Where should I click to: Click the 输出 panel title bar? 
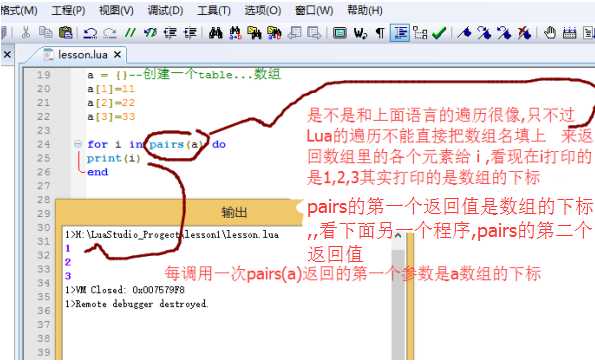178,213
